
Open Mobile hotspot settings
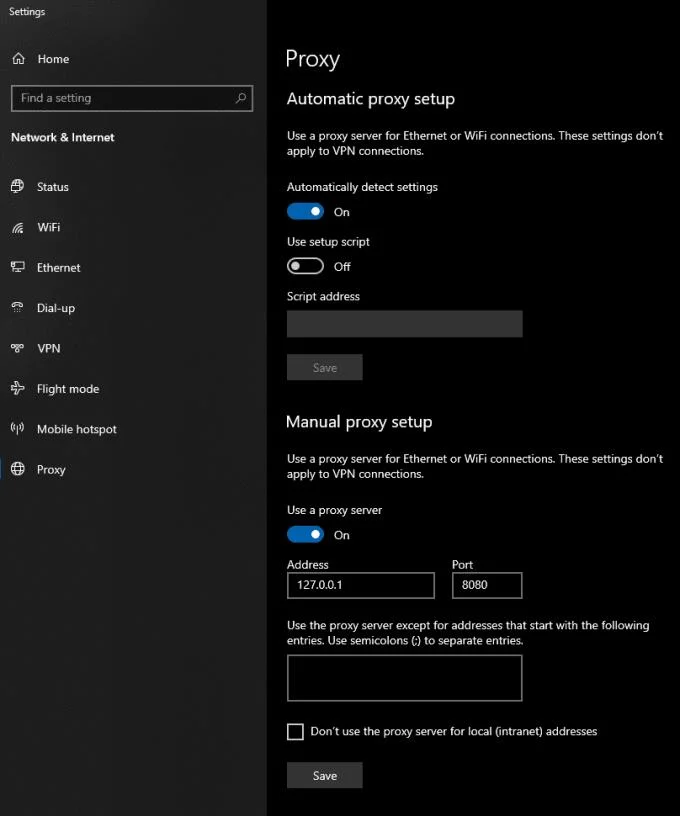click(132, 429)
